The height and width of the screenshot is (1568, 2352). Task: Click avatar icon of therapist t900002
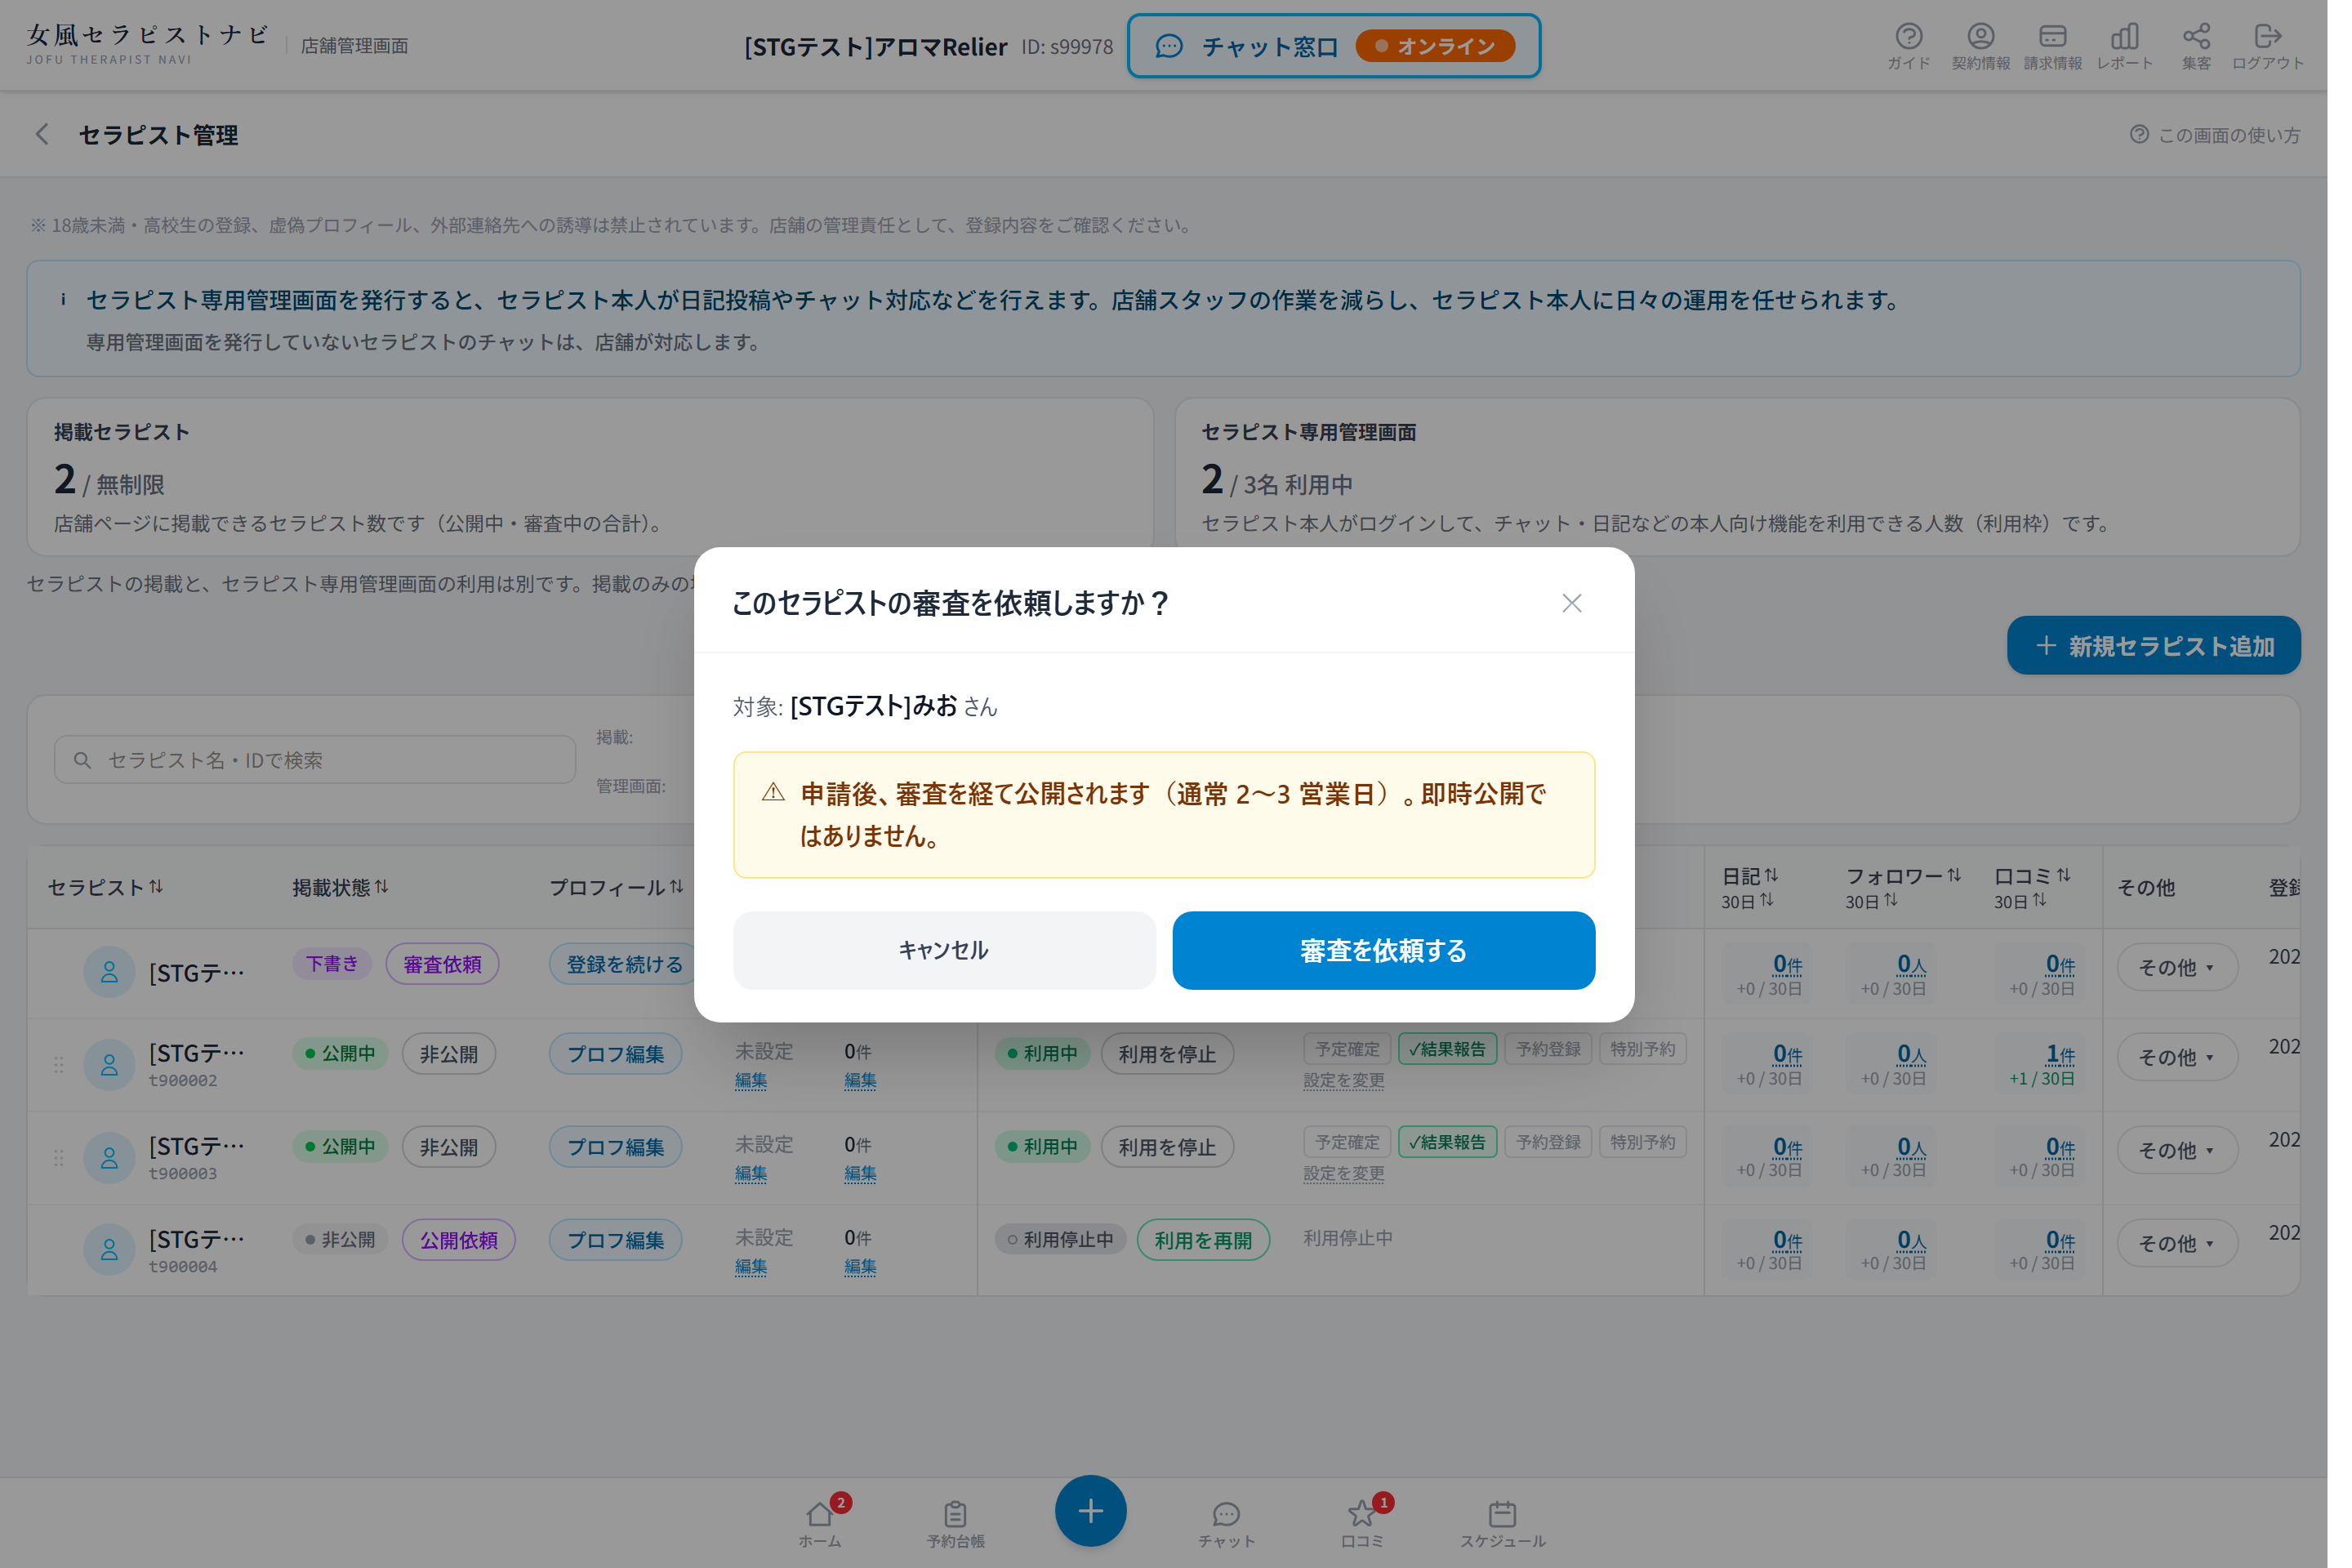109,1064
